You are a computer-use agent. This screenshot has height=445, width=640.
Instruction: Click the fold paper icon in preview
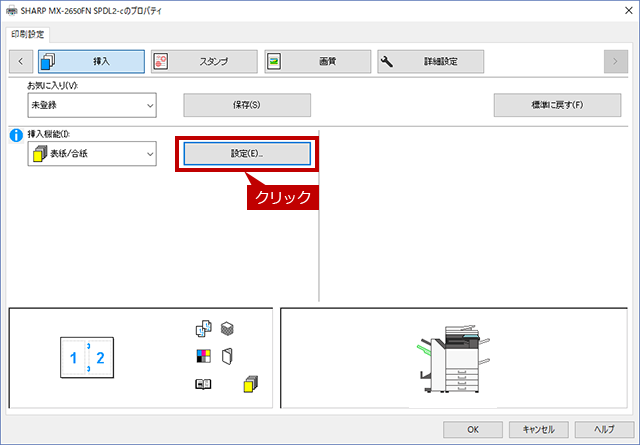tap(227, 356)
